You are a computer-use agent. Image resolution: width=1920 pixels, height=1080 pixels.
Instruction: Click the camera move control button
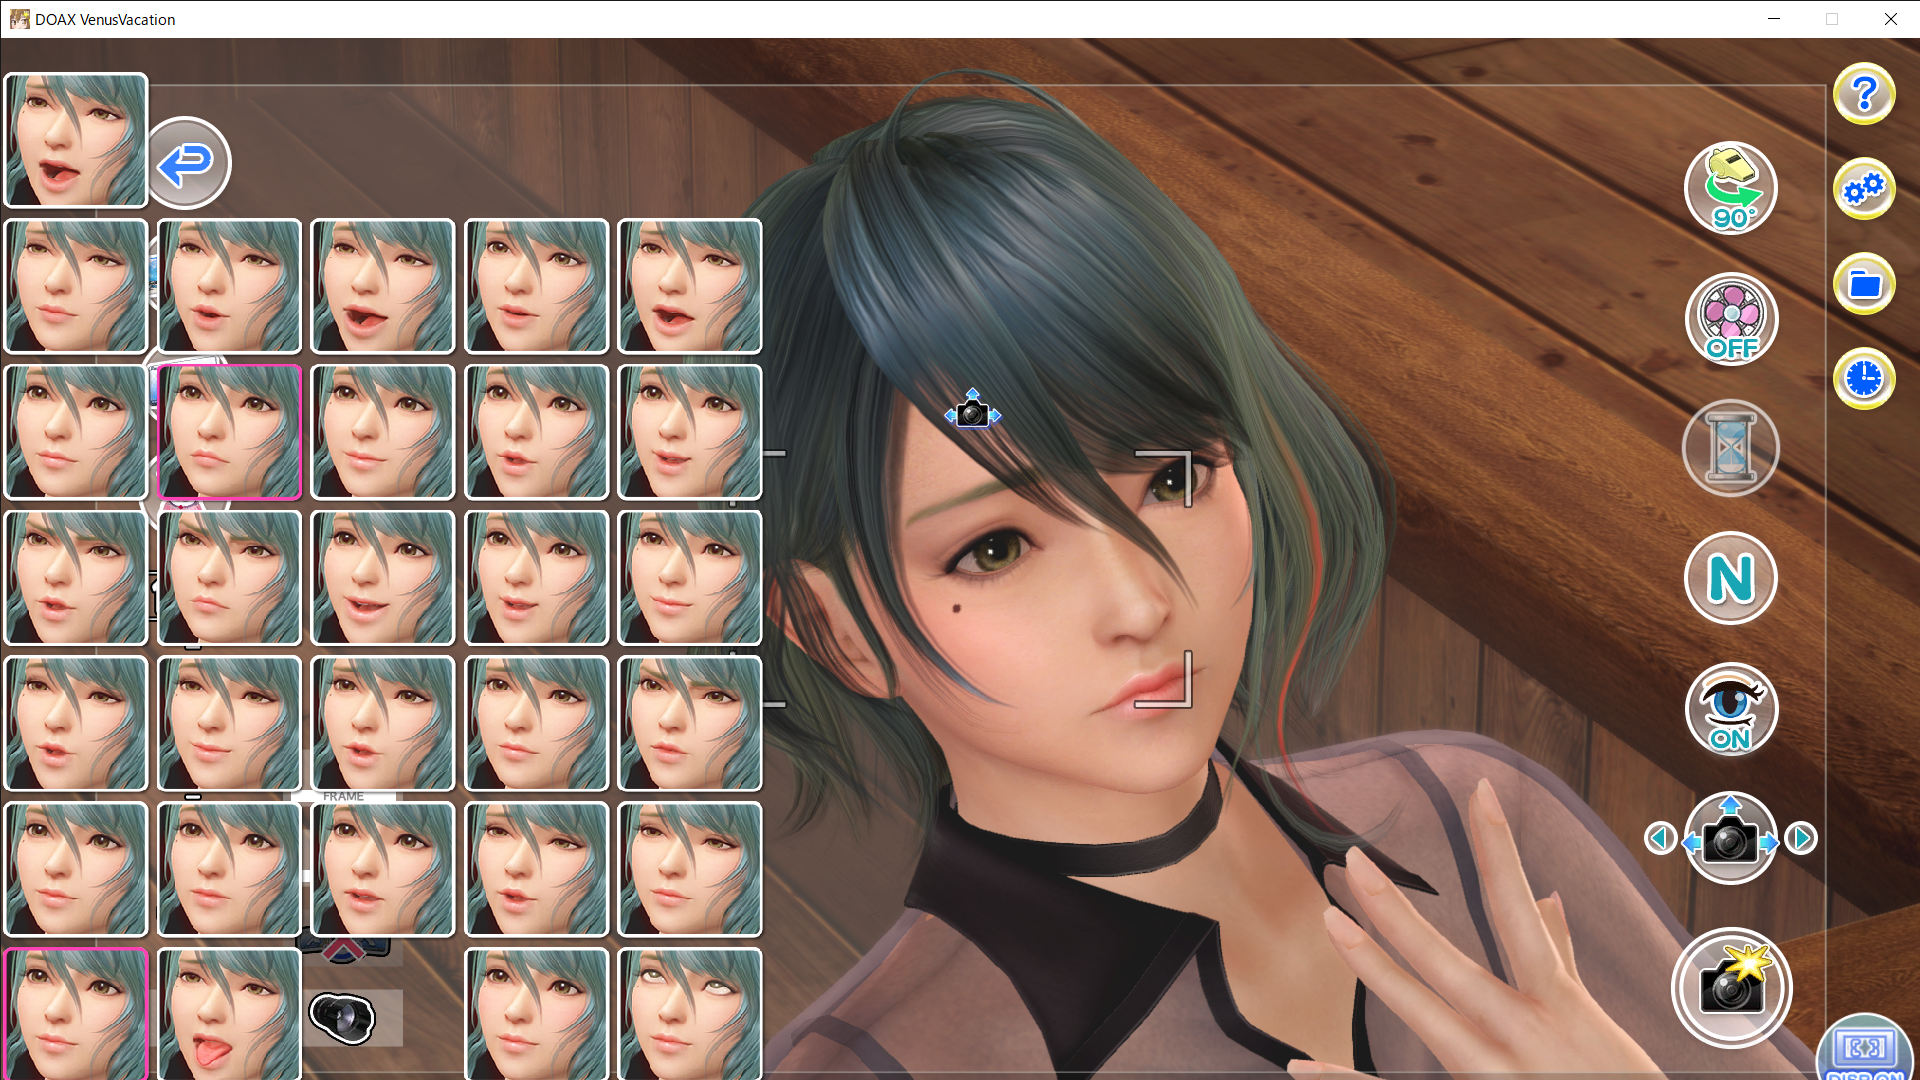tap(1730, 838)
